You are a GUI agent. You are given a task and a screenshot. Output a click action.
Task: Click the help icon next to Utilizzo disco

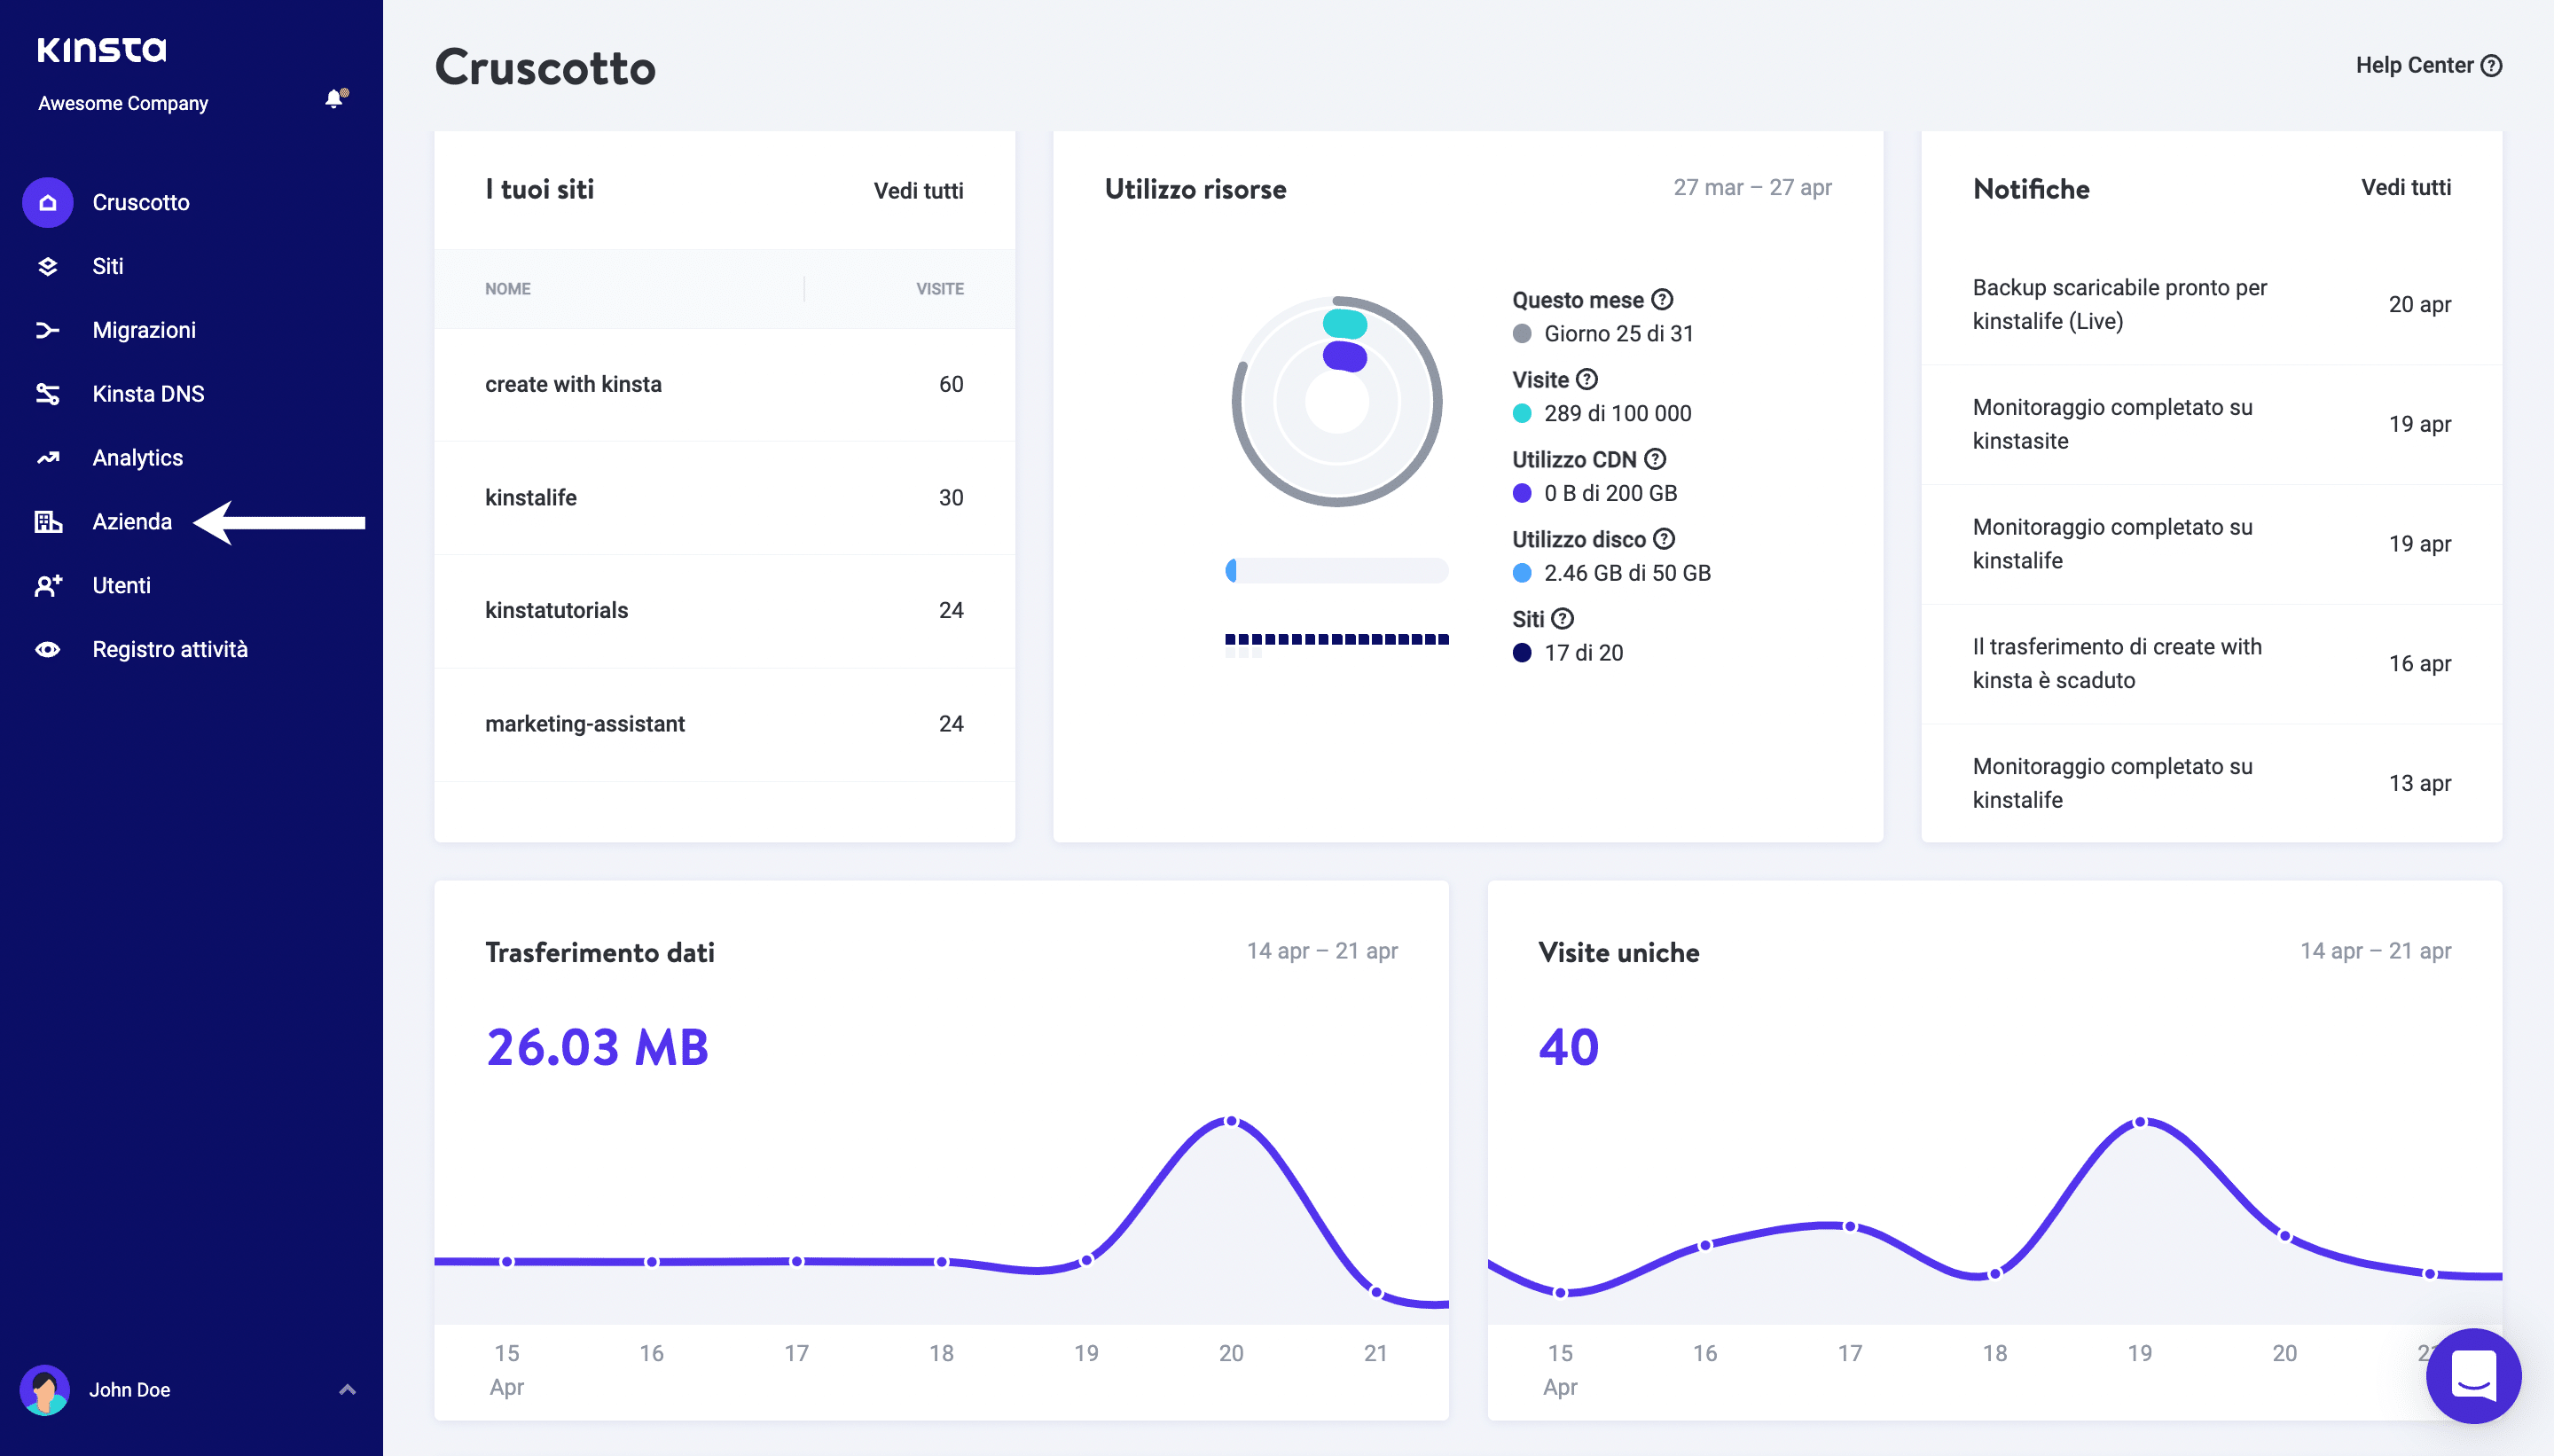point(1664,539)
